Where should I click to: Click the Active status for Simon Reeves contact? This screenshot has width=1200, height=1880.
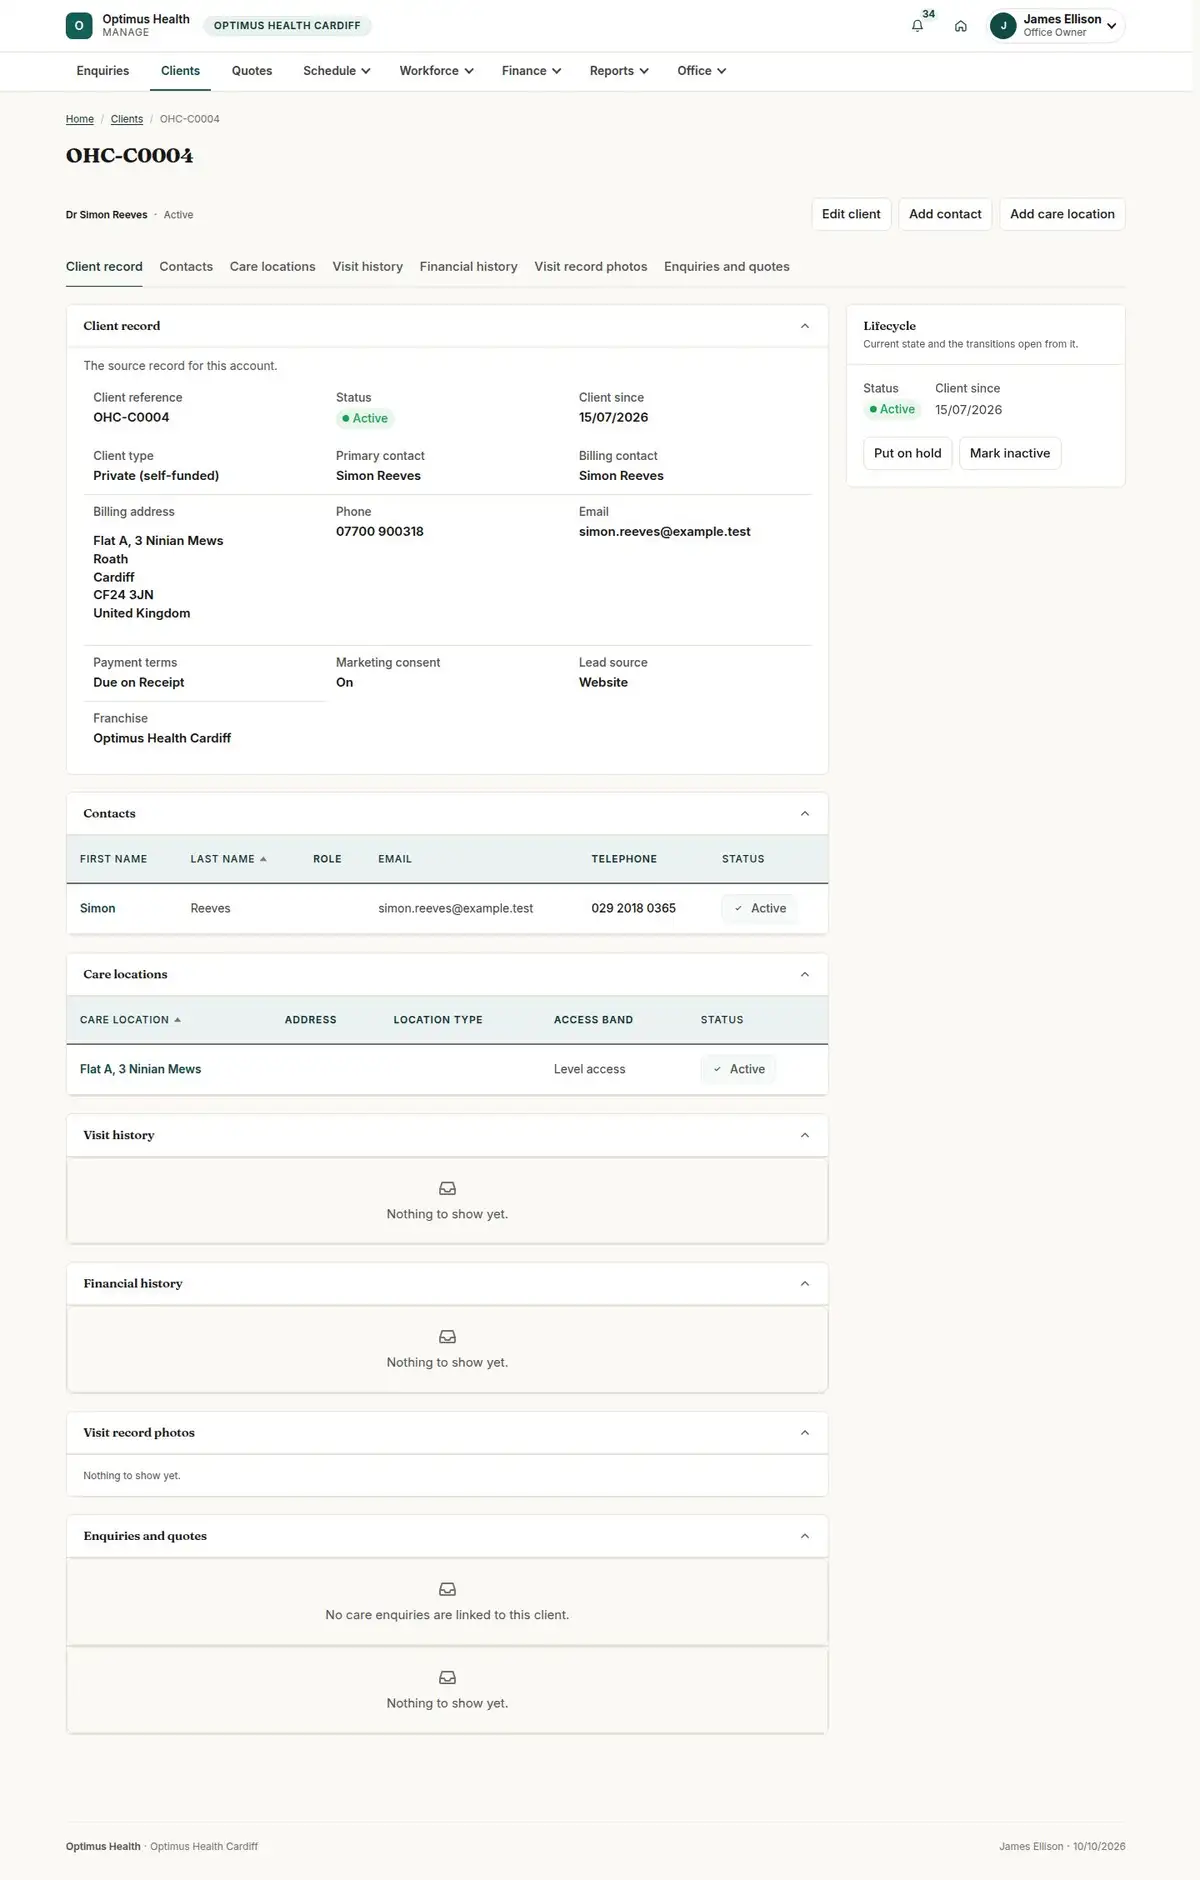point(759,908)
